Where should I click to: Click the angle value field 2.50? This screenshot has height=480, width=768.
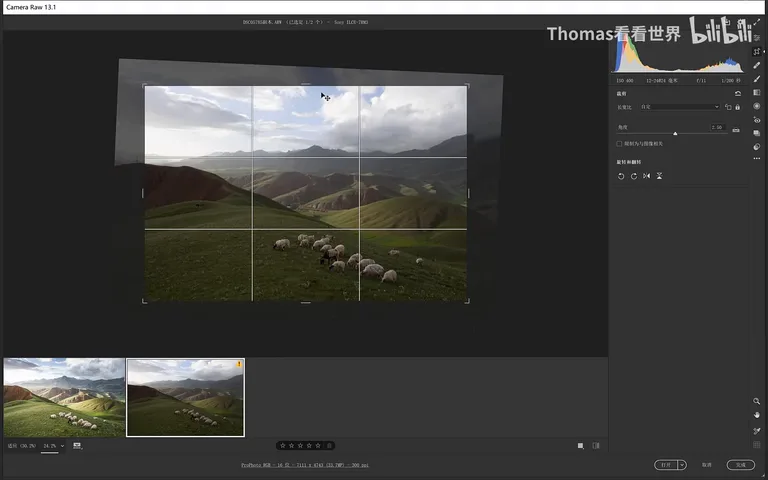click(718, 127)
